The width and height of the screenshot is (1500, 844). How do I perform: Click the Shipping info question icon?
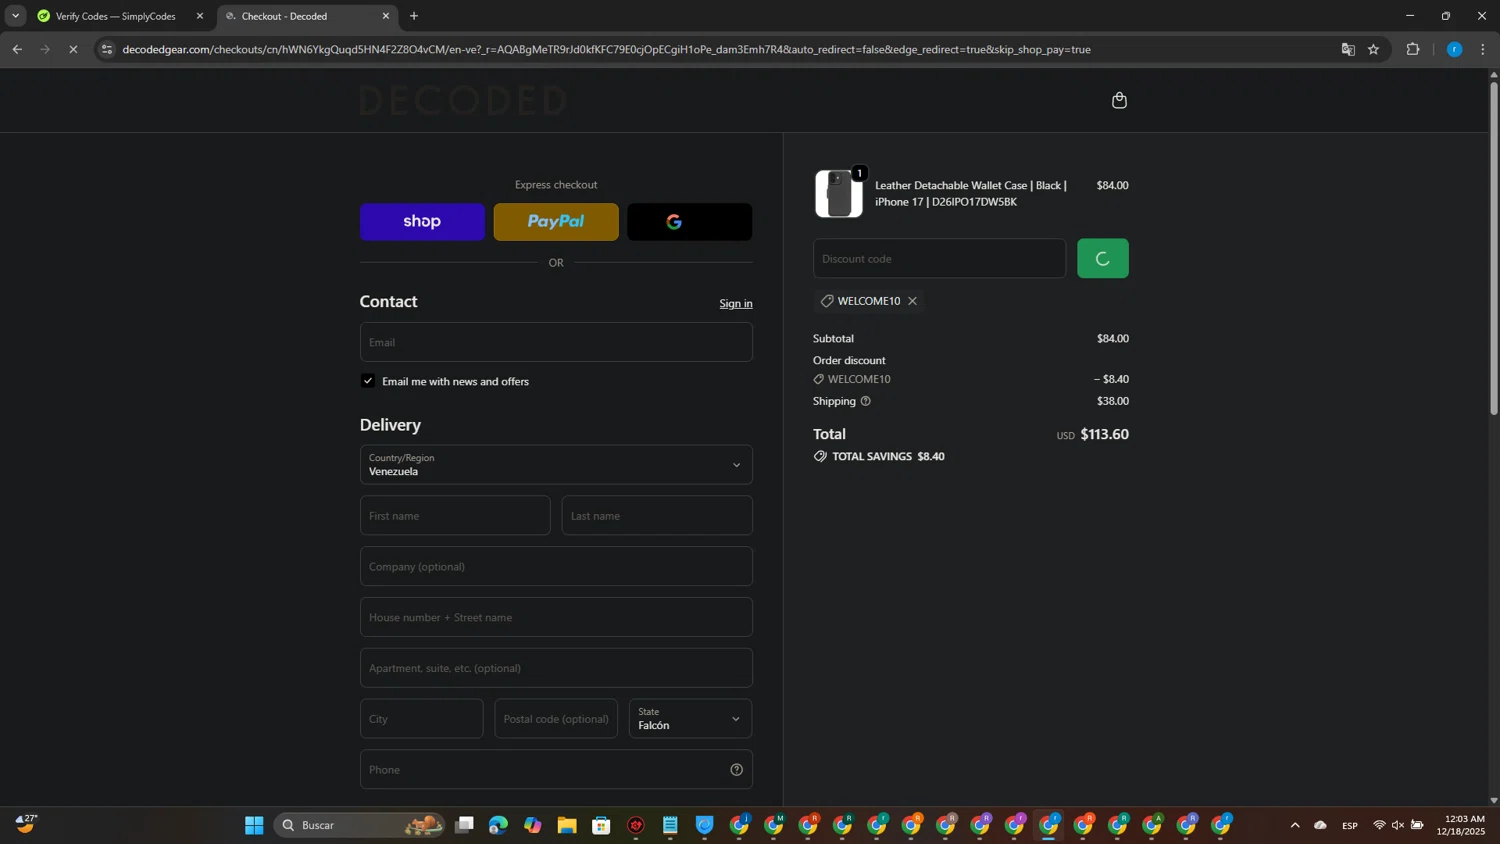coord(866,401)
